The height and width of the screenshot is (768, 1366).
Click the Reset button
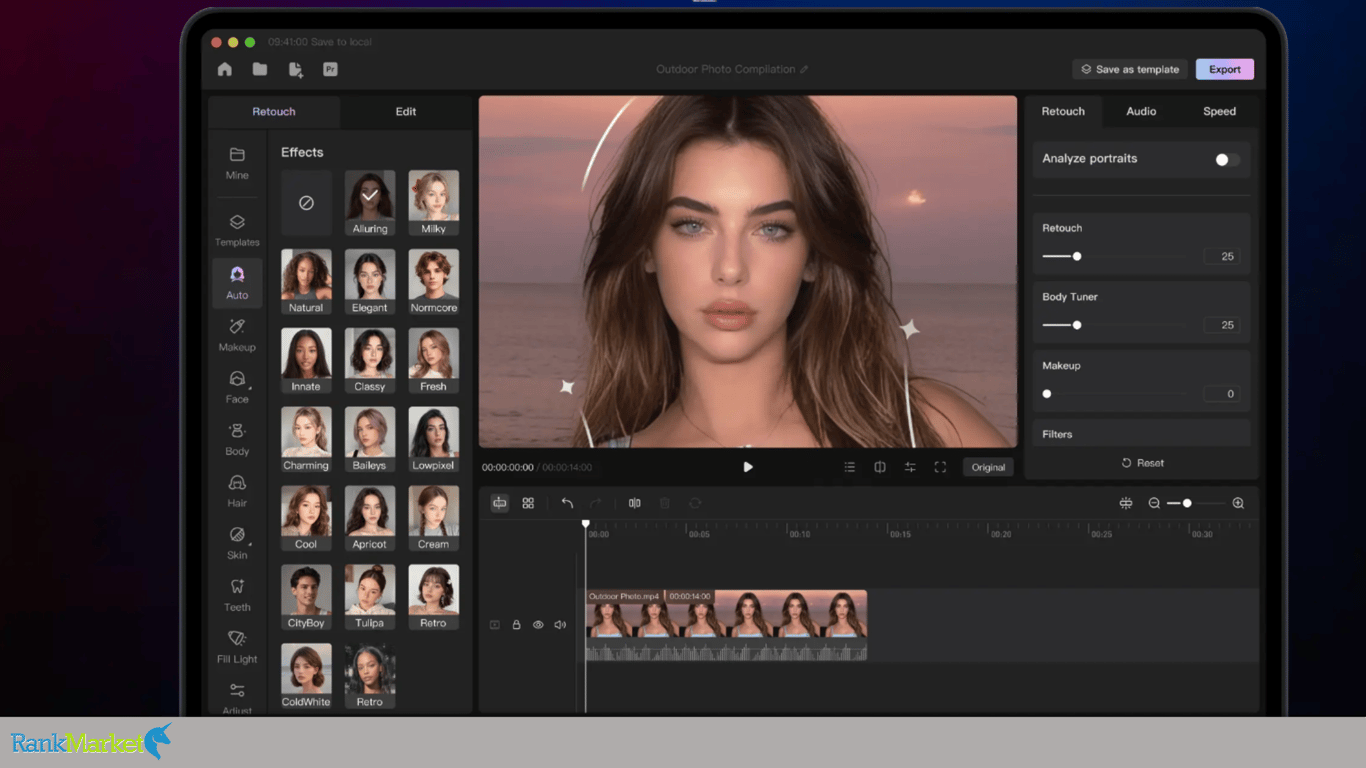point(1142,463)
